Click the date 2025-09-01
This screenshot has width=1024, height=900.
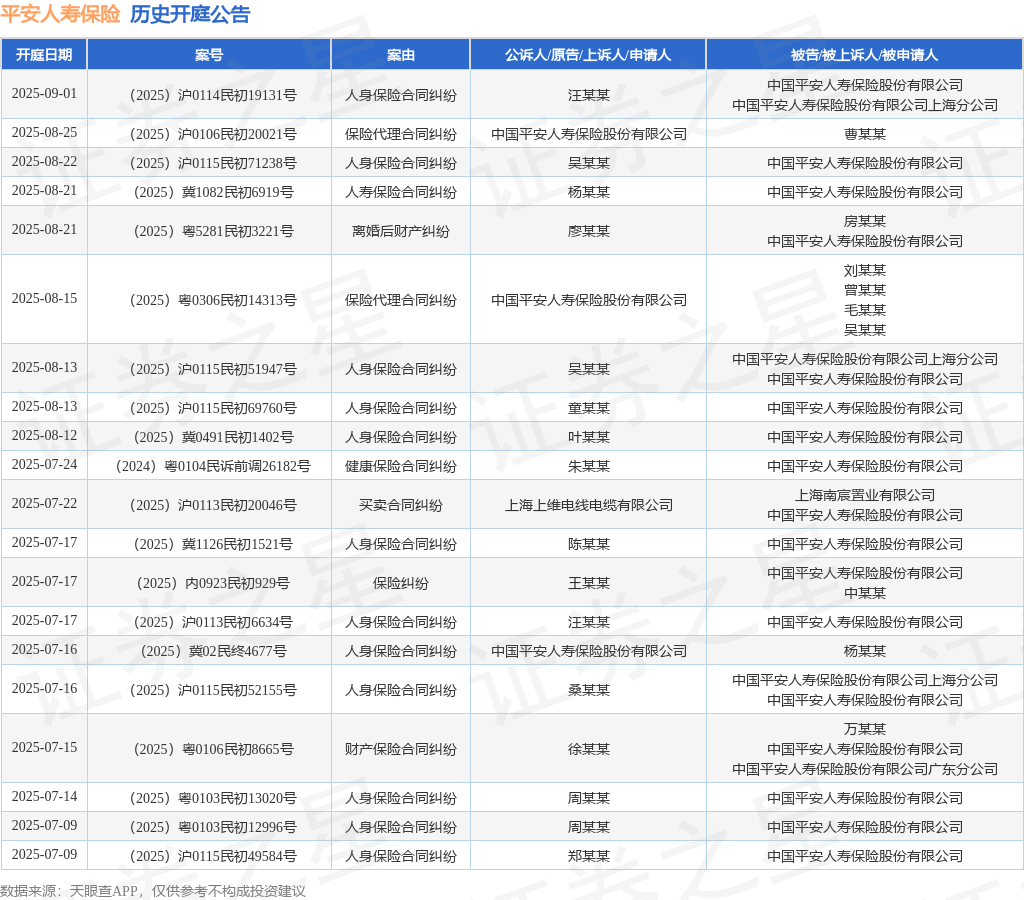tap(44, 93)
